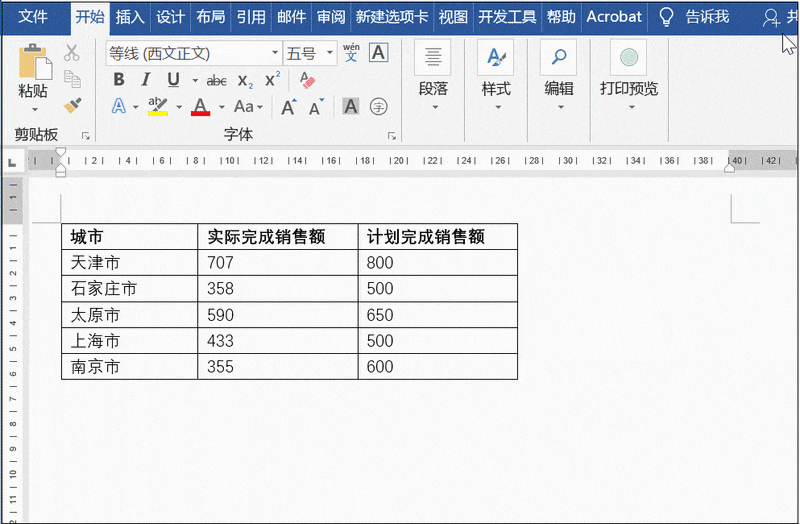Viewport: 800px width, 524px height.
Task: Switch to the Acrobat tab
Action: (x=614, y=17)
